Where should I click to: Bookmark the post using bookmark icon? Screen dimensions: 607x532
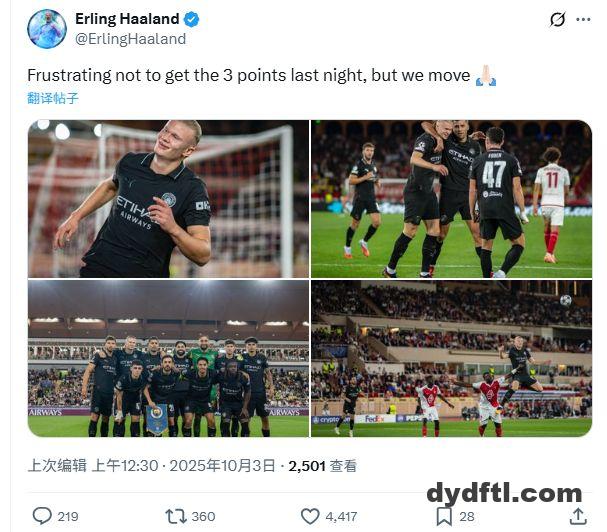point(444,516)
